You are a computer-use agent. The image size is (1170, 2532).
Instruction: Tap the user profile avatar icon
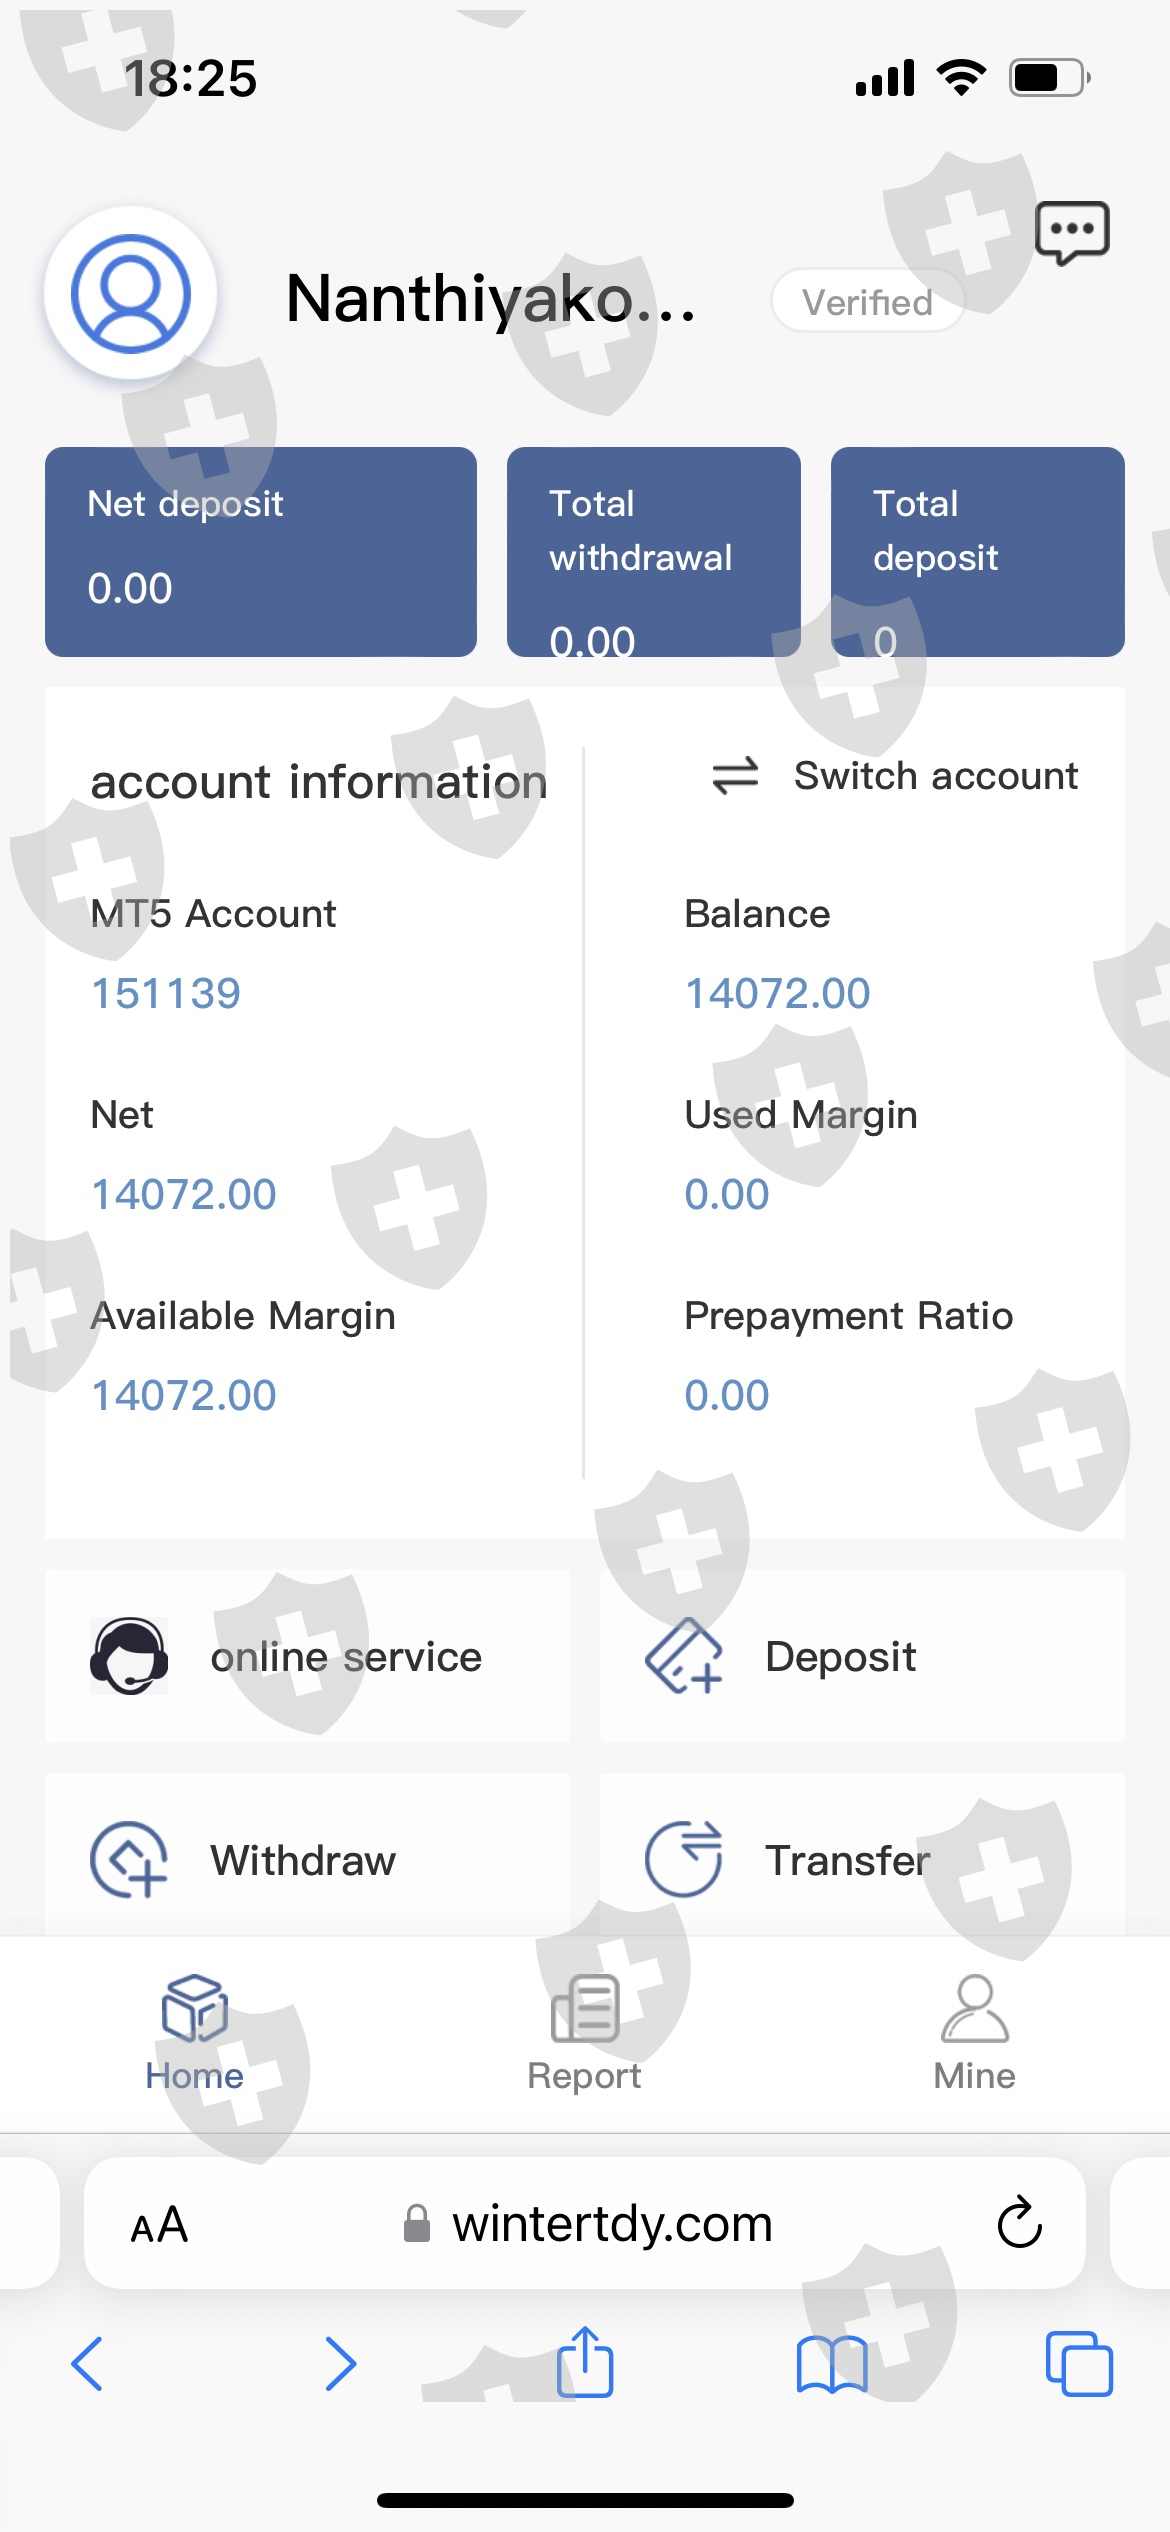pos(130,294)
